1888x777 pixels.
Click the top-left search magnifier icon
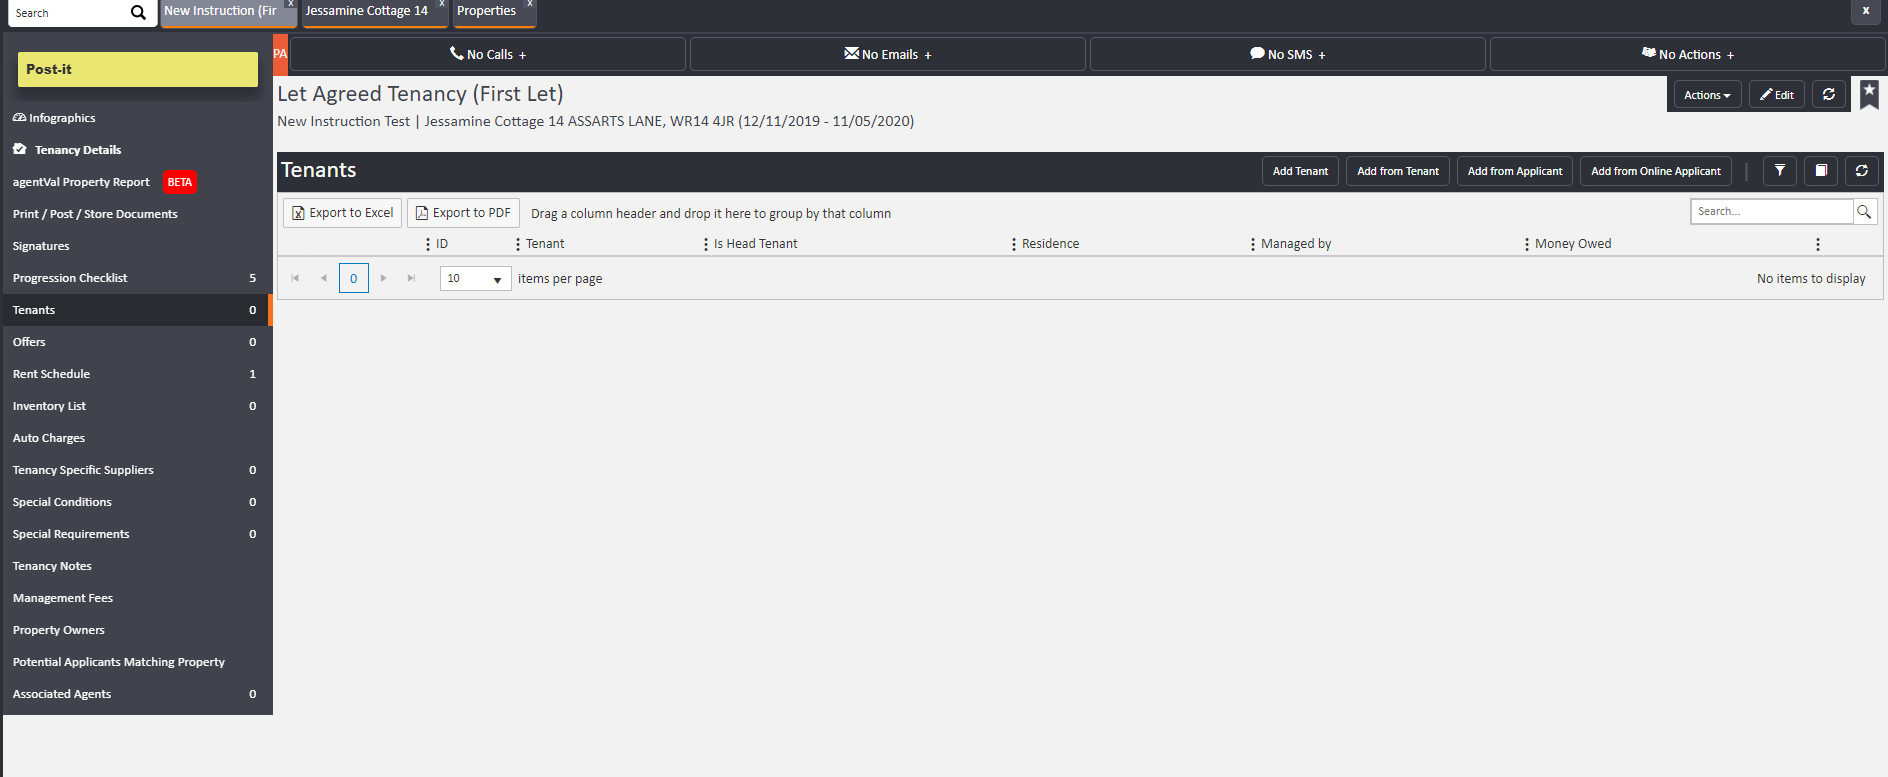pos(138,13)
